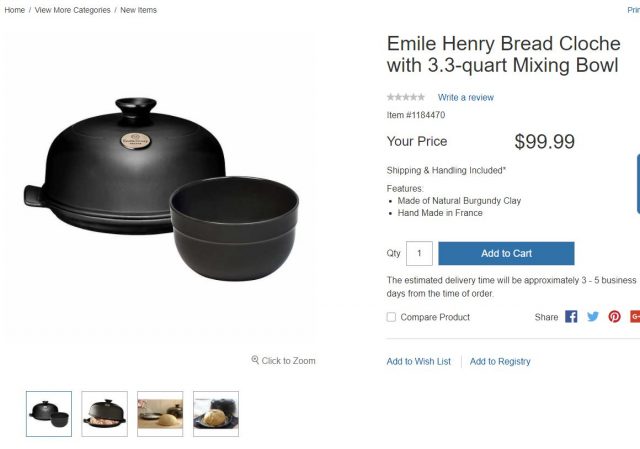Focus the Qty quantity field
The width and height of the screenshot is (640, 449).
coord(419,253)
